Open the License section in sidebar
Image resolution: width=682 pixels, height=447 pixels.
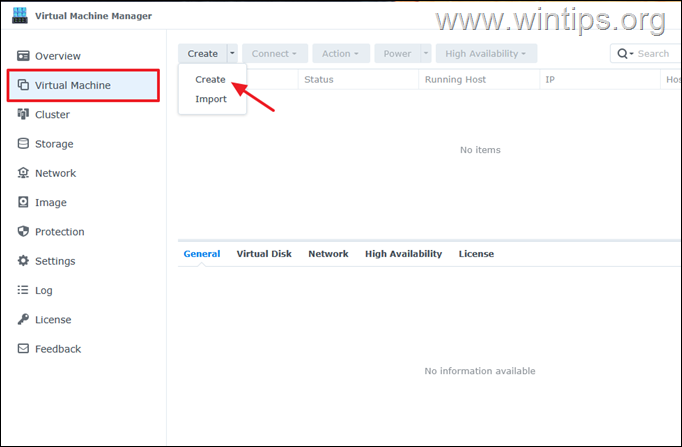(x=53, y=320)
